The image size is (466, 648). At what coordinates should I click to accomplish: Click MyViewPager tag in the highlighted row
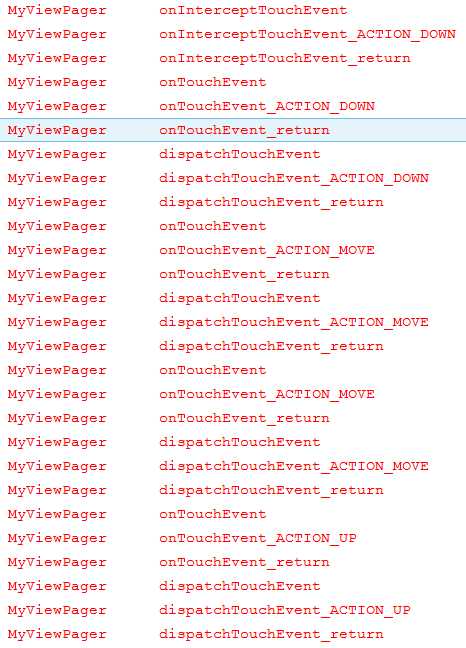pos(57,130)
